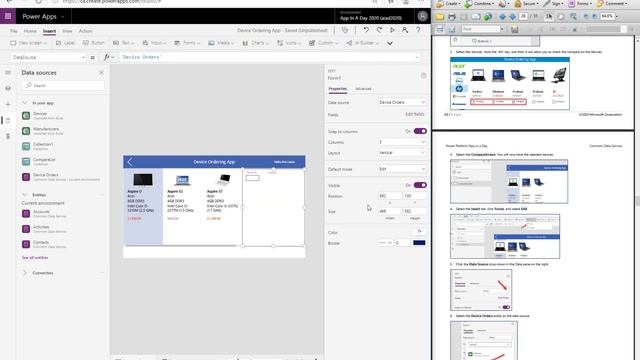Collapse the In your app section
This screenshot has width=640, height=360.
24,103
